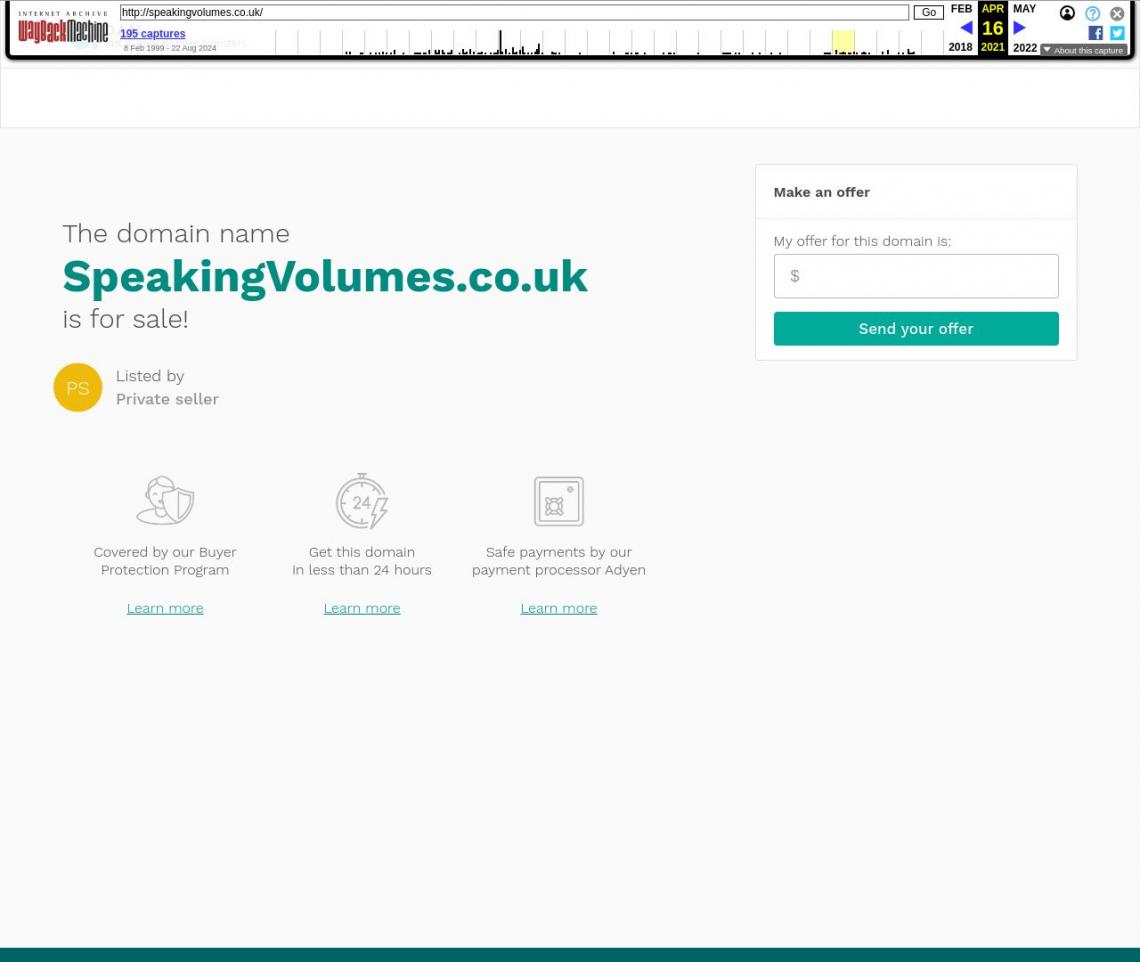Go to previous capture with left arrow
The image size is (1140, 962).
click(965, 28)
